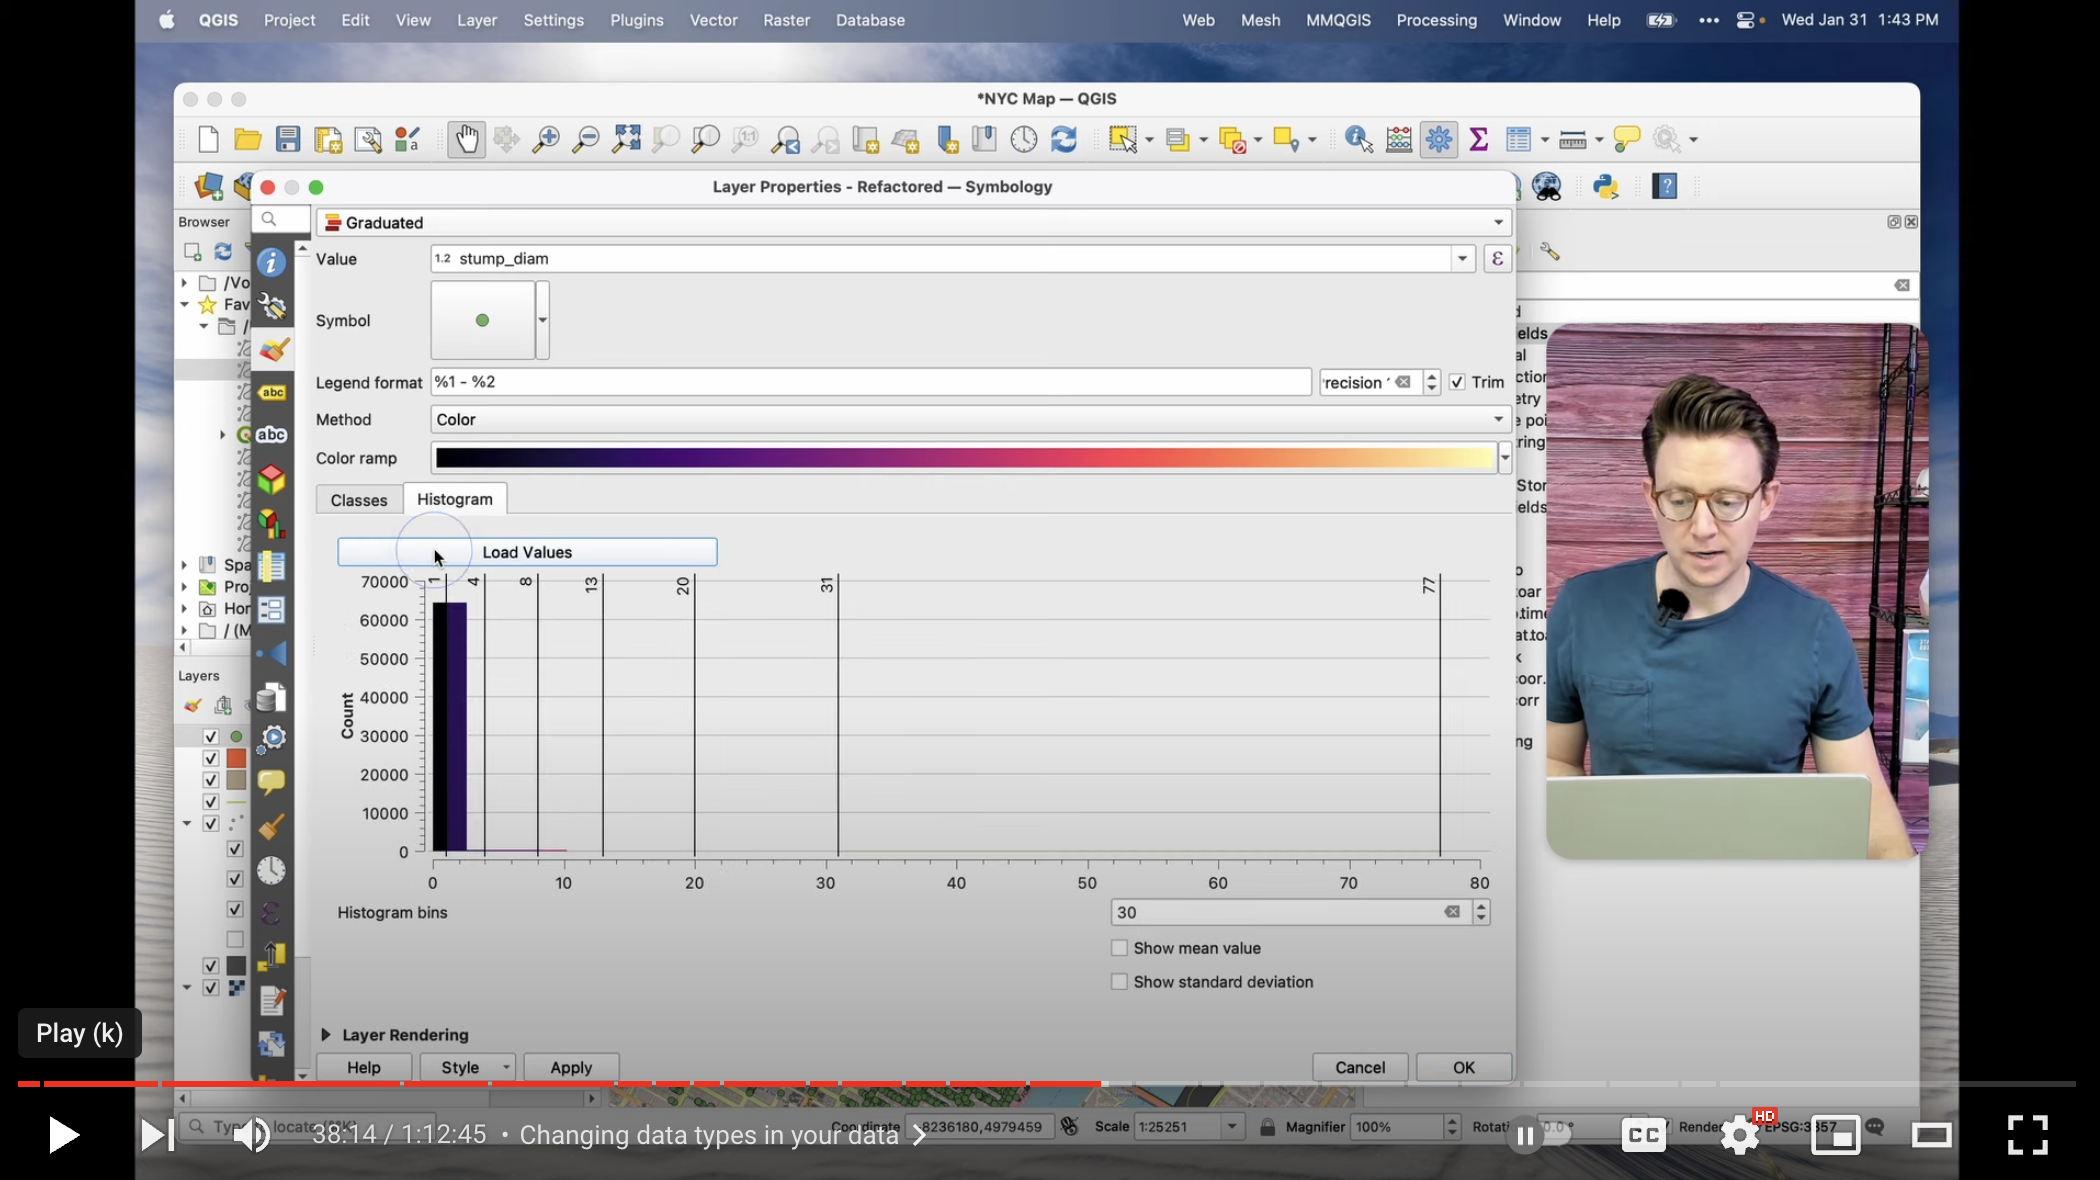Enable the unchecked layer checkbox in Layers panel
This screenshot has height=1180, width=2100.
(235, 940)
